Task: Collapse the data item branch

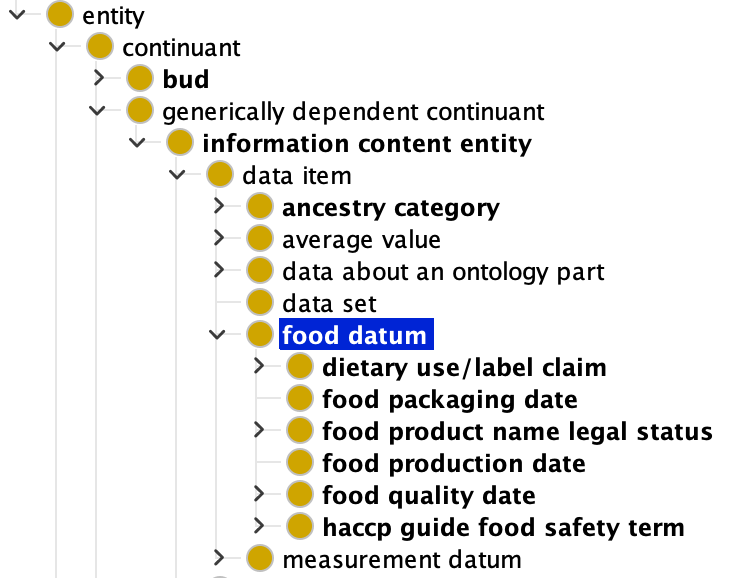Action: point(177,175)
